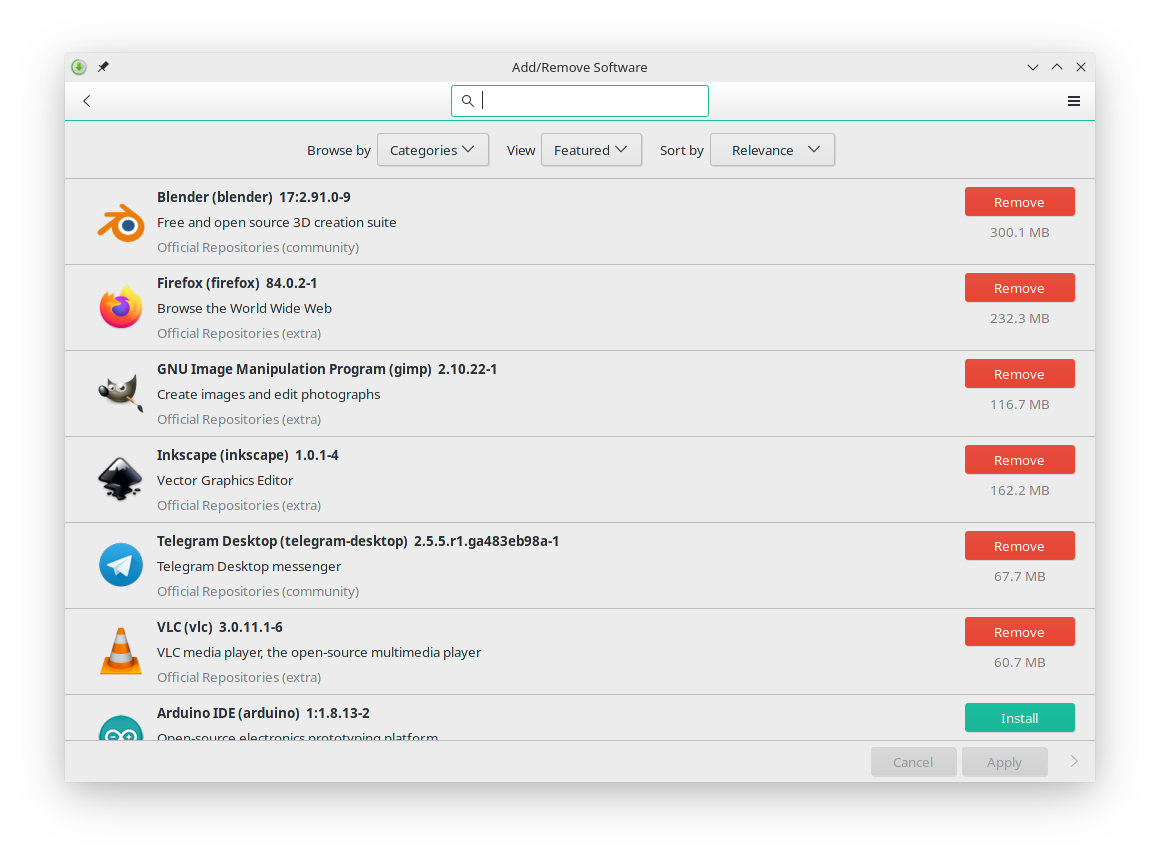Select 'Telegram Desktop (telegram-desktop)' title
Screen dimensions: 1160x859
tap(282, 541)
